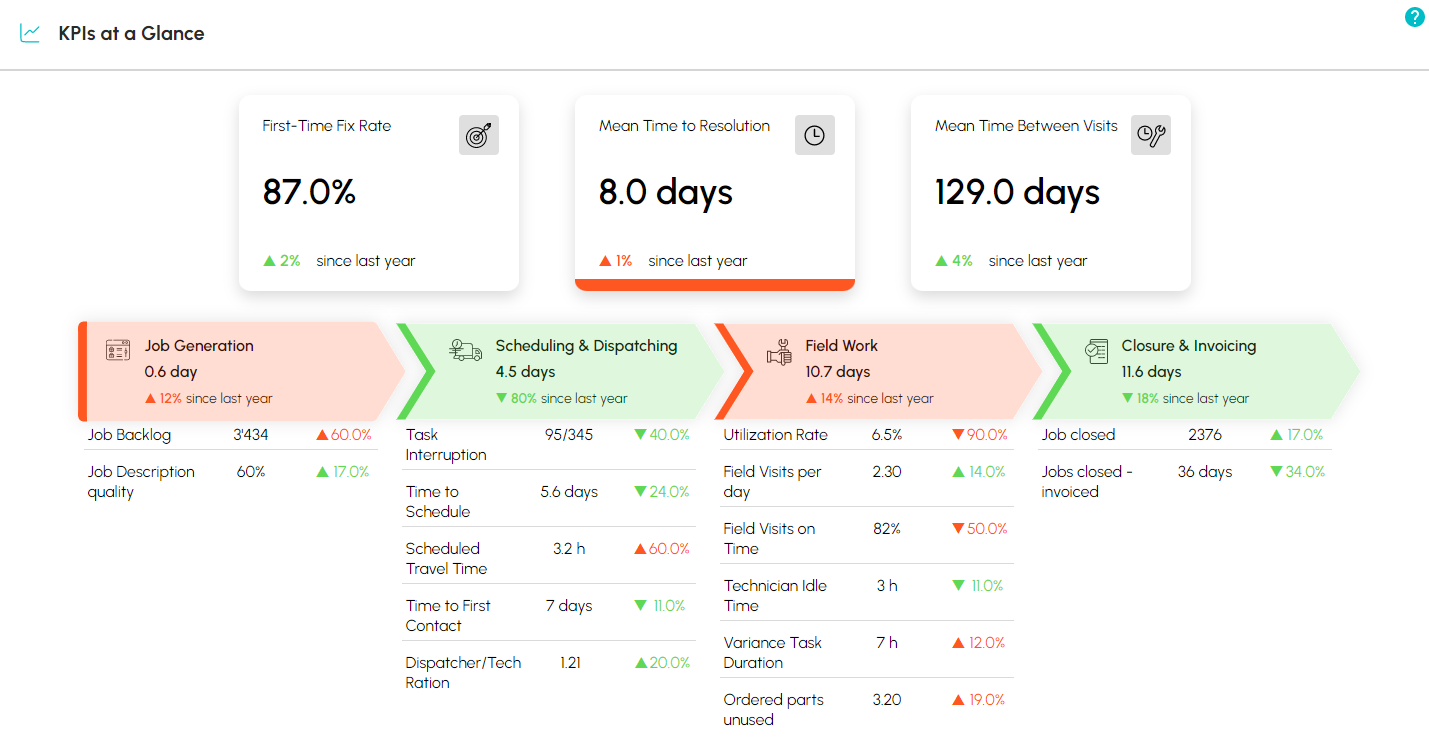Click the Technician Idle Time label
The height and width of the screenshot is (749, 1429).
click(x=775, y=596)
